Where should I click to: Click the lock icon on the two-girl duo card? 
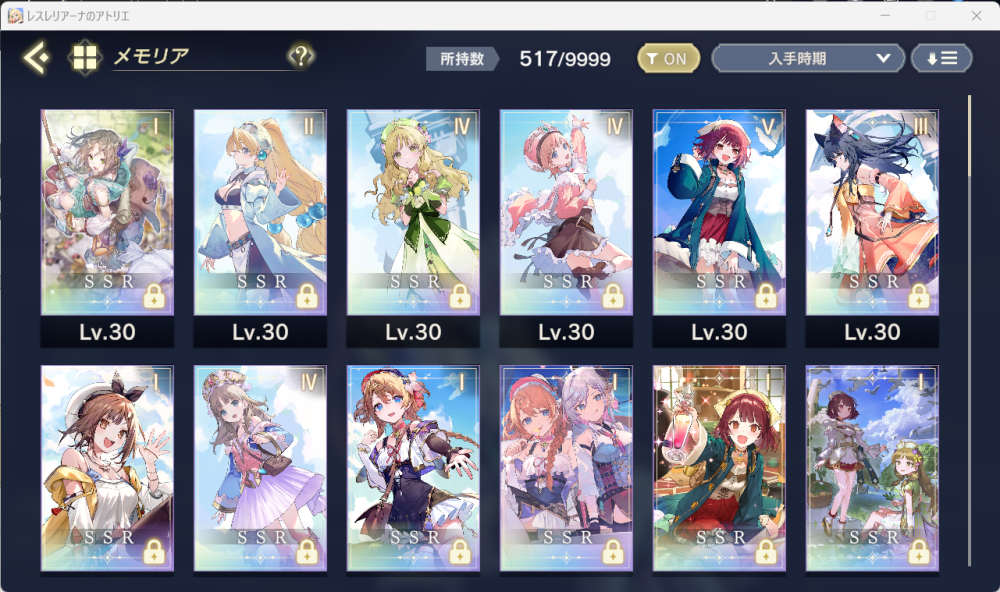tap(613, 552)
